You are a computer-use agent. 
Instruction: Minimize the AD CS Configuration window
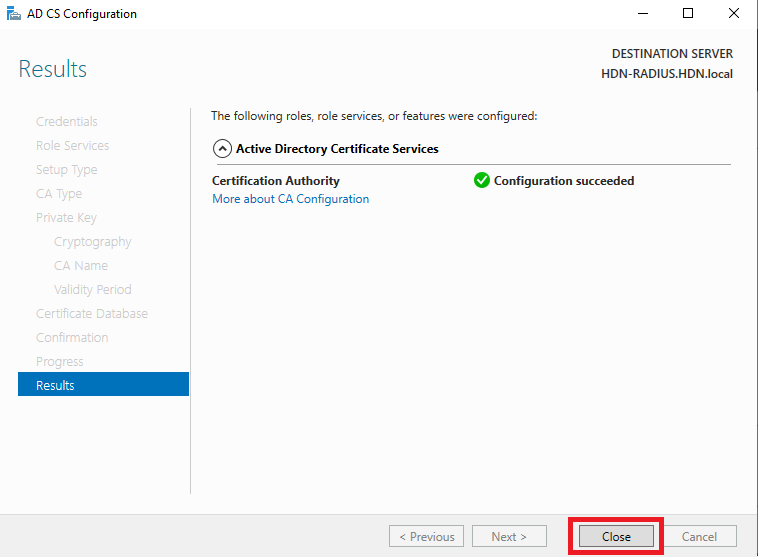point(642,14)
